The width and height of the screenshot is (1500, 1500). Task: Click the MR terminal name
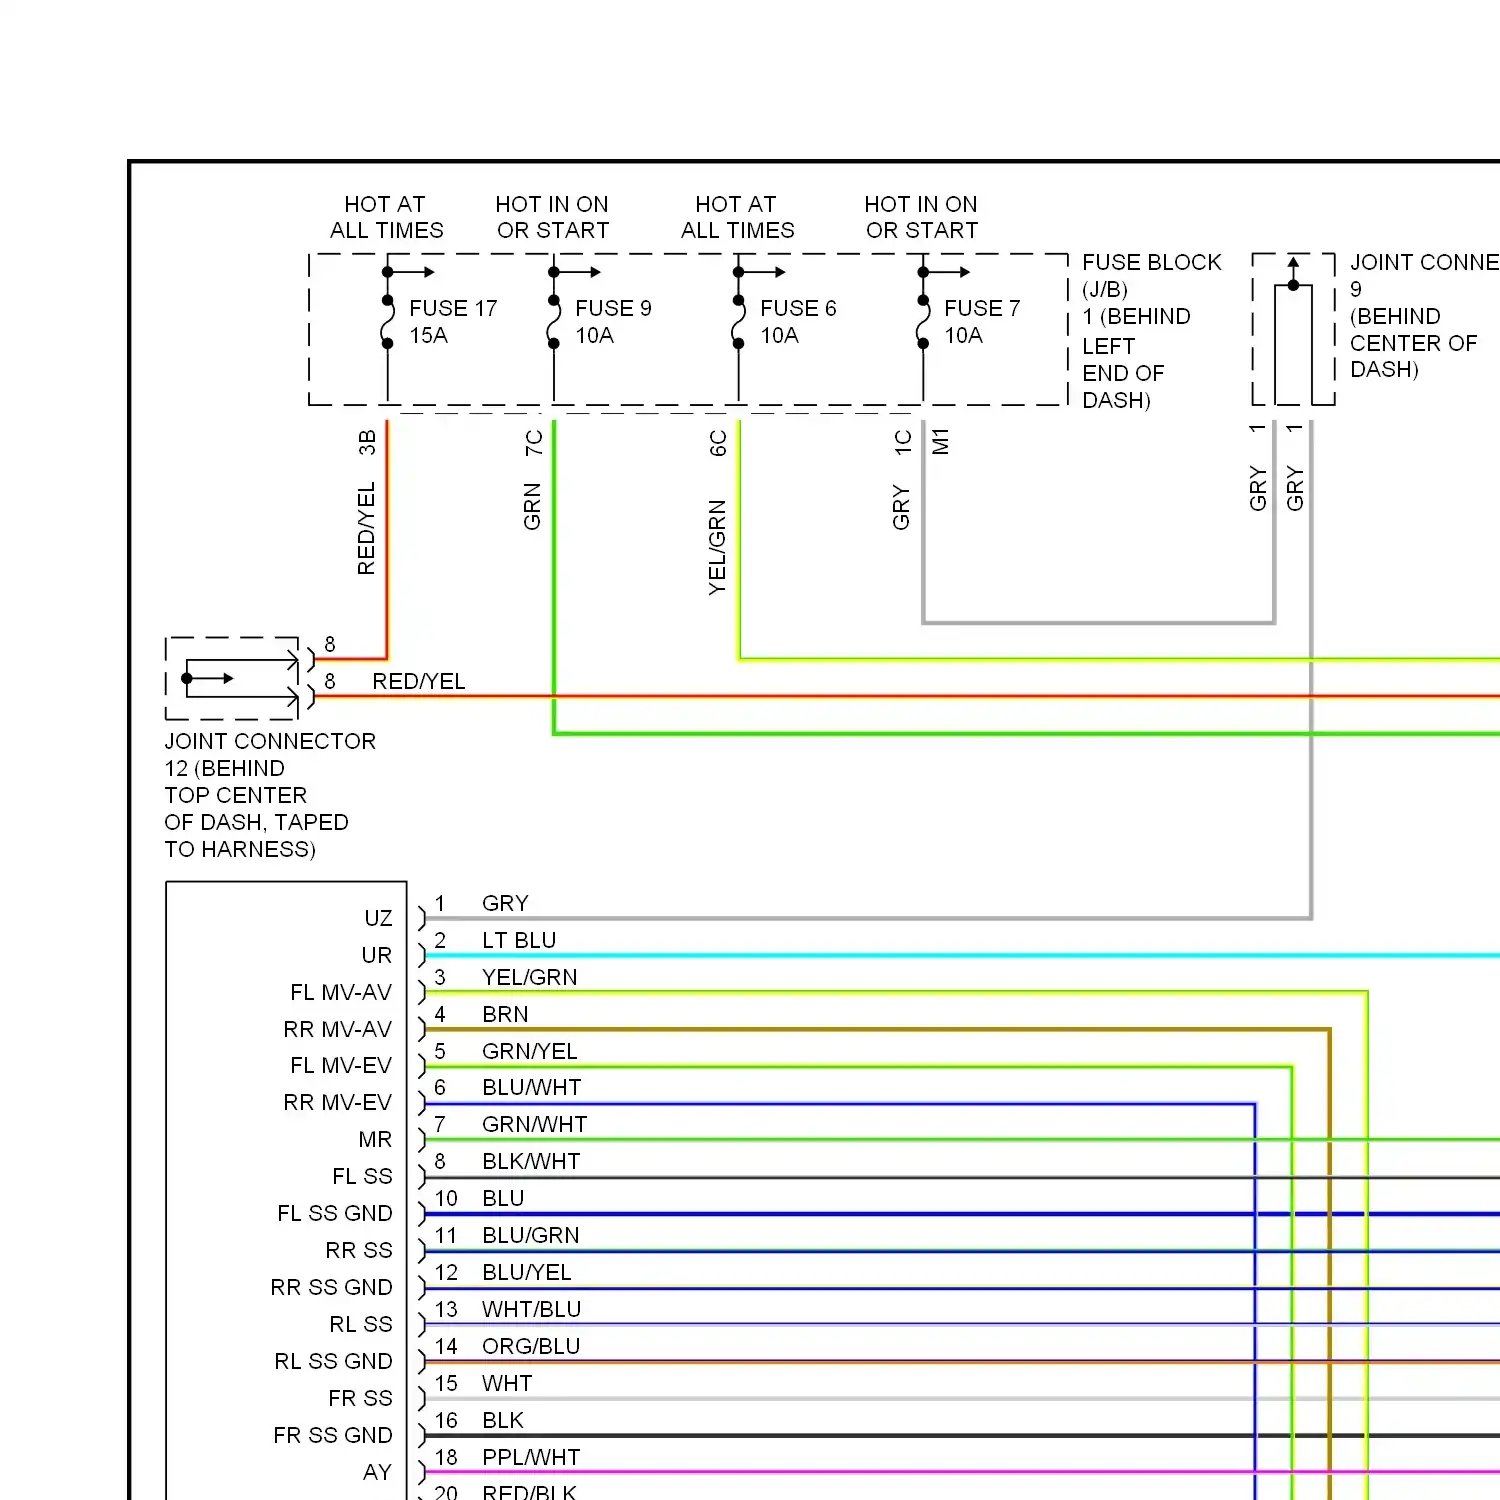375,1139
